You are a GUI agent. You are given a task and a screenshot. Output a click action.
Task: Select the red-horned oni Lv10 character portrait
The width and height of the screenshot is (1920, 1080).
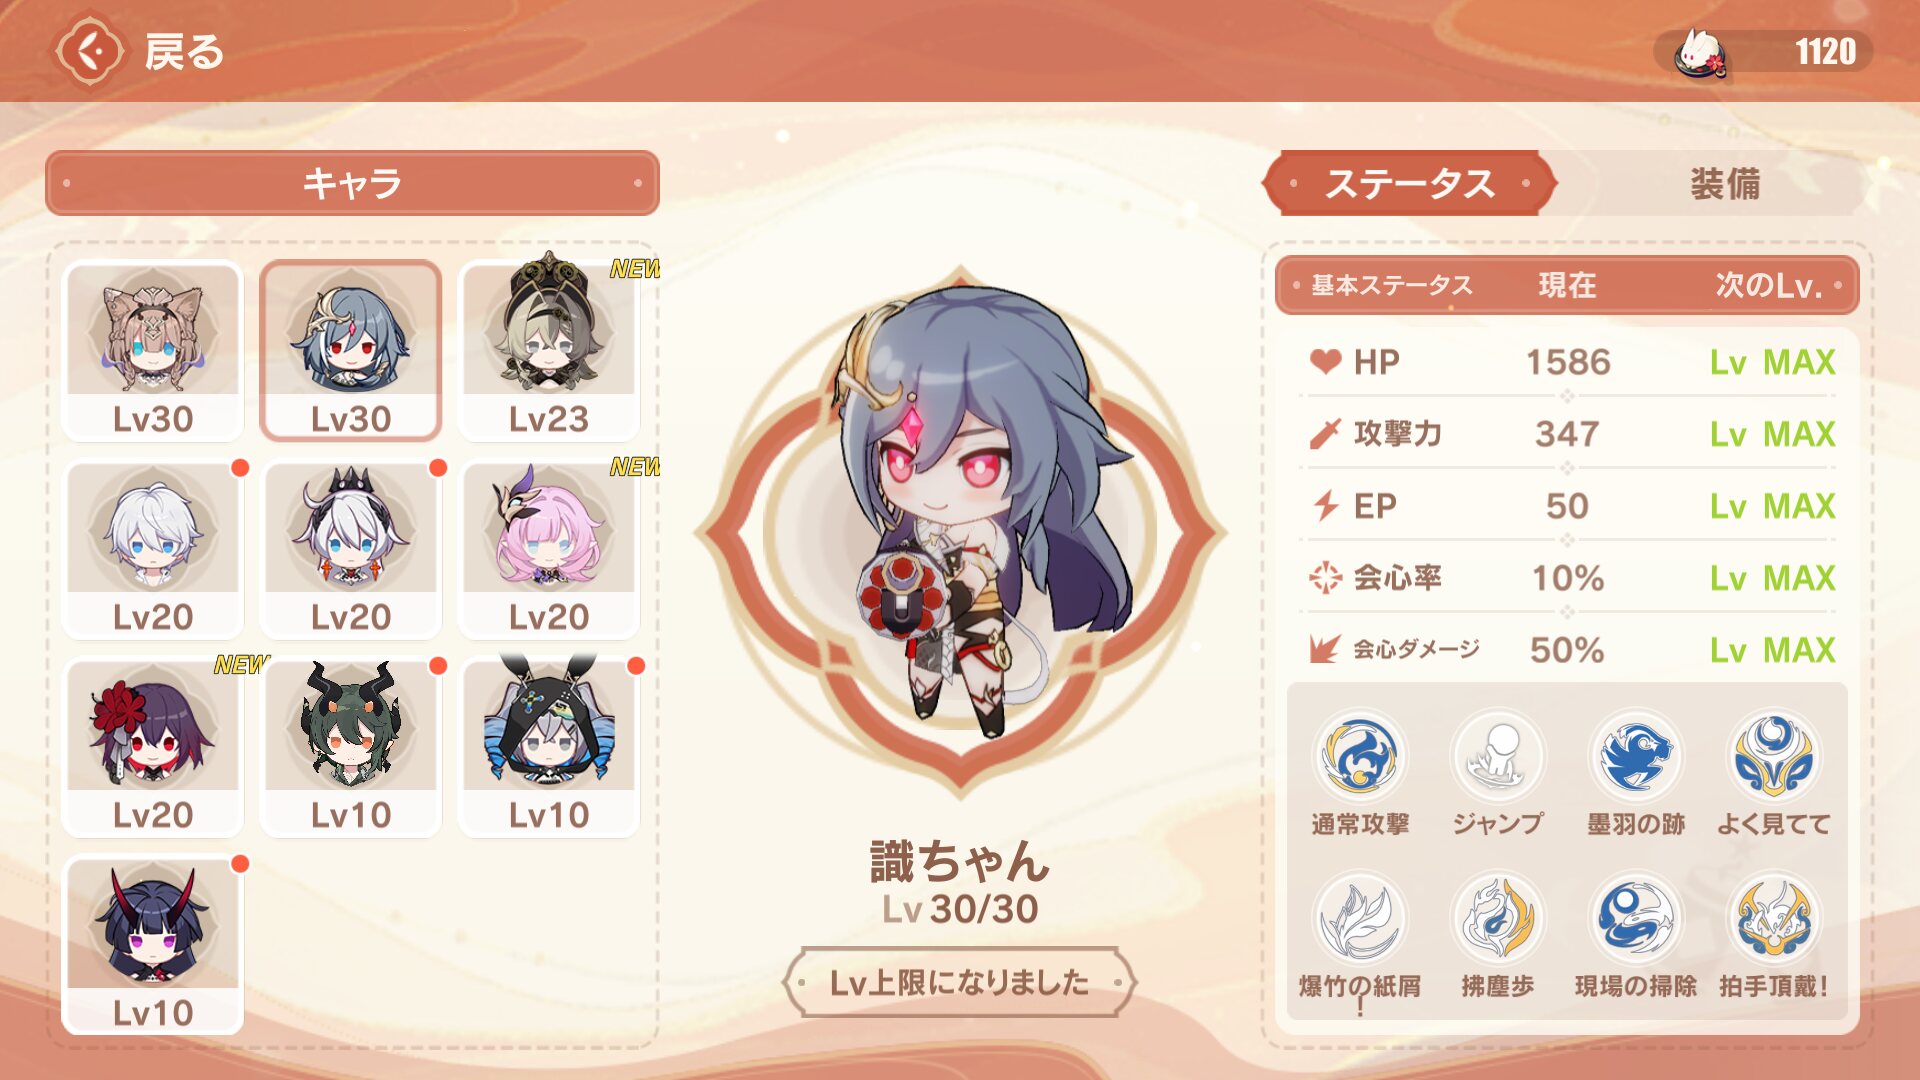(152, 944)
